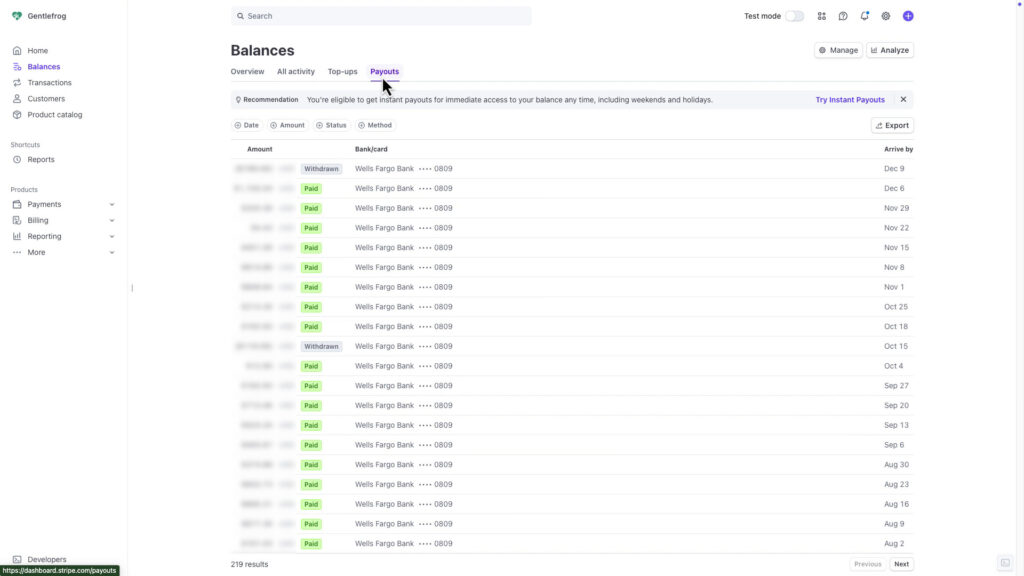Open your profile avatar menu
The height and width of the screenshot is (576, 1024).
pyautogui.click(x=908, y=15)
